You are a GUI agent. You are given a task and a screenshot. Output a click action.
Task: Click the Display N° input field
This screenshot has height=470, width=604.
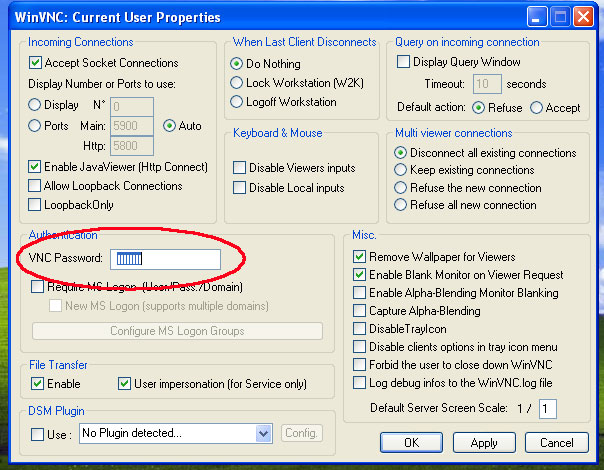pyautogui.click(x=132, y=106)
